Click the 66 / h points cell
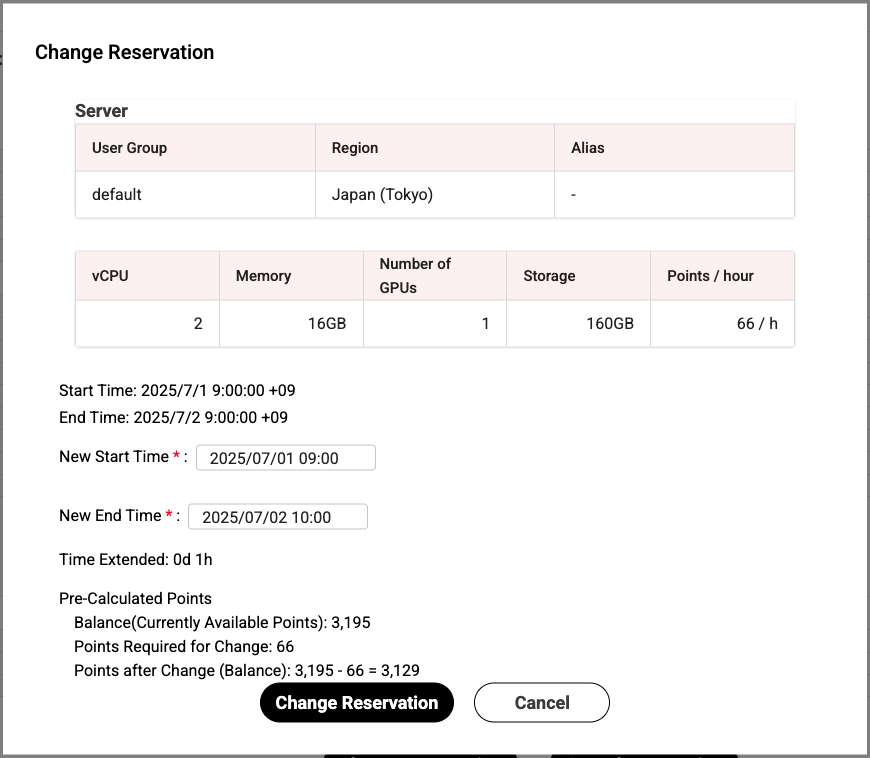870x758 pixels. [756, 324]
